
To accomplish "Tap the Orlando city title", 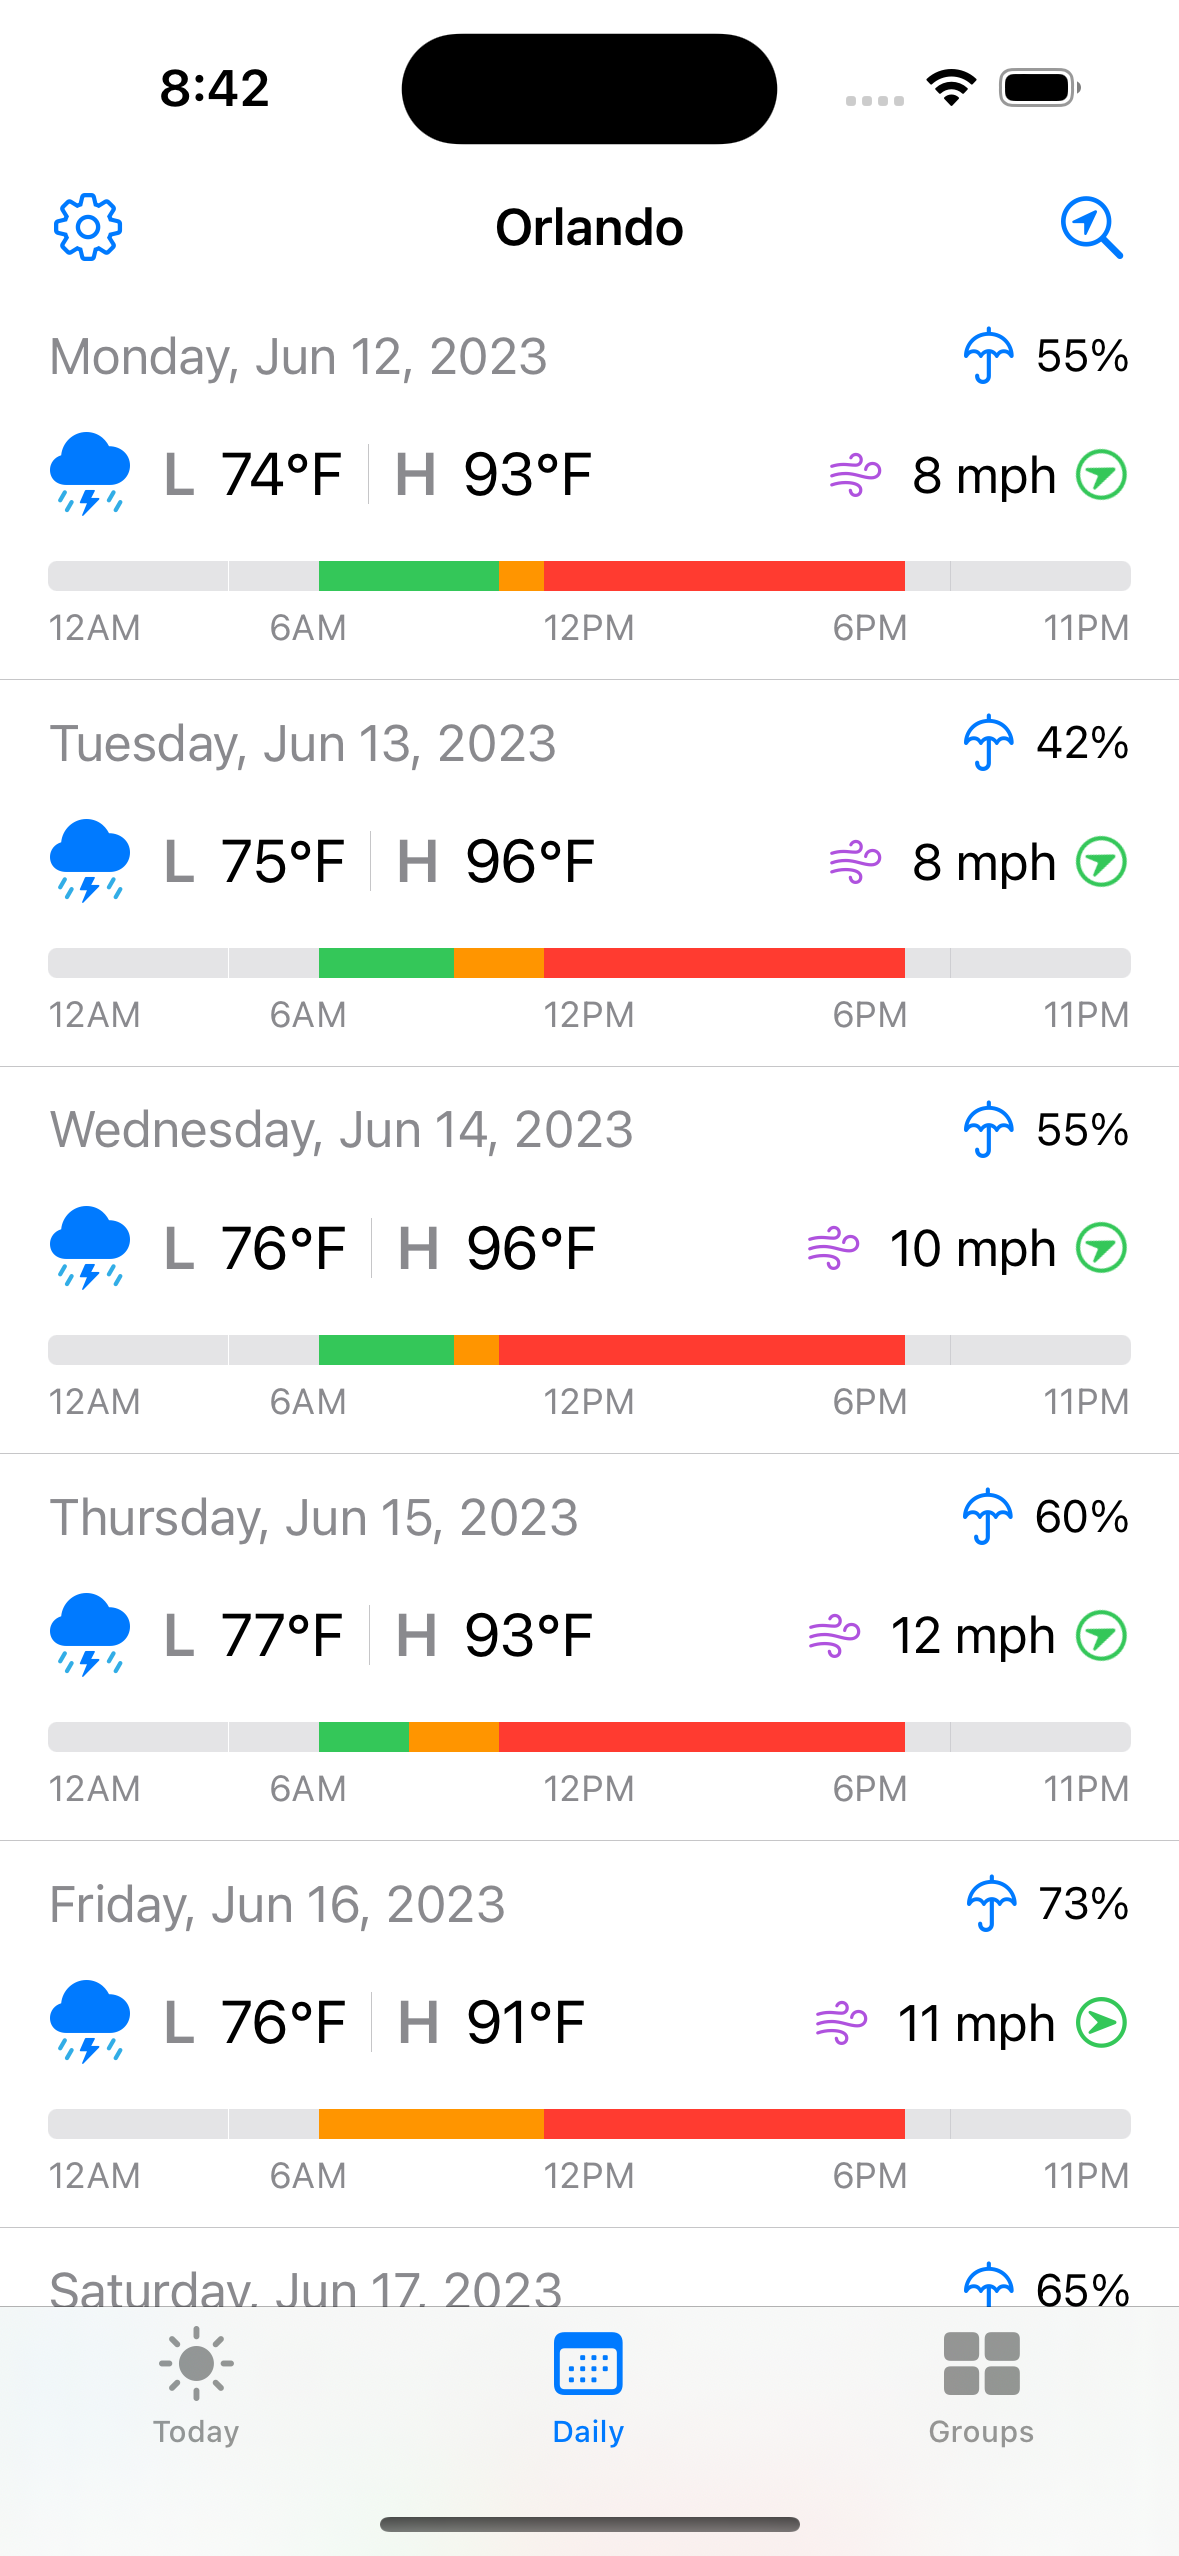I will (x=589, y=227).
